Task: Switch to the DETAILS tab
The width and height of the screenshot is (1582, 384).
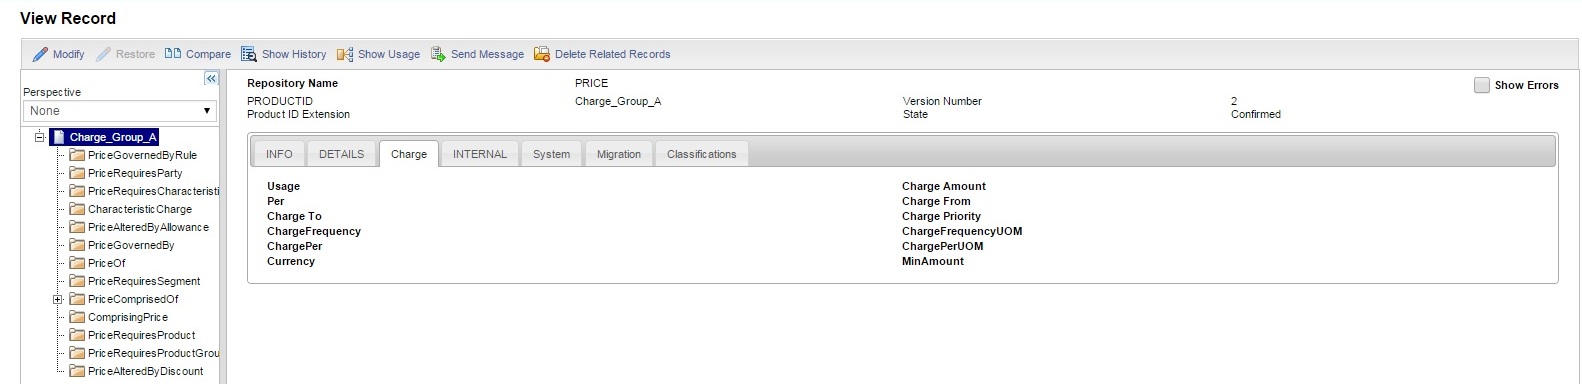Action: (x=341, y=154)
